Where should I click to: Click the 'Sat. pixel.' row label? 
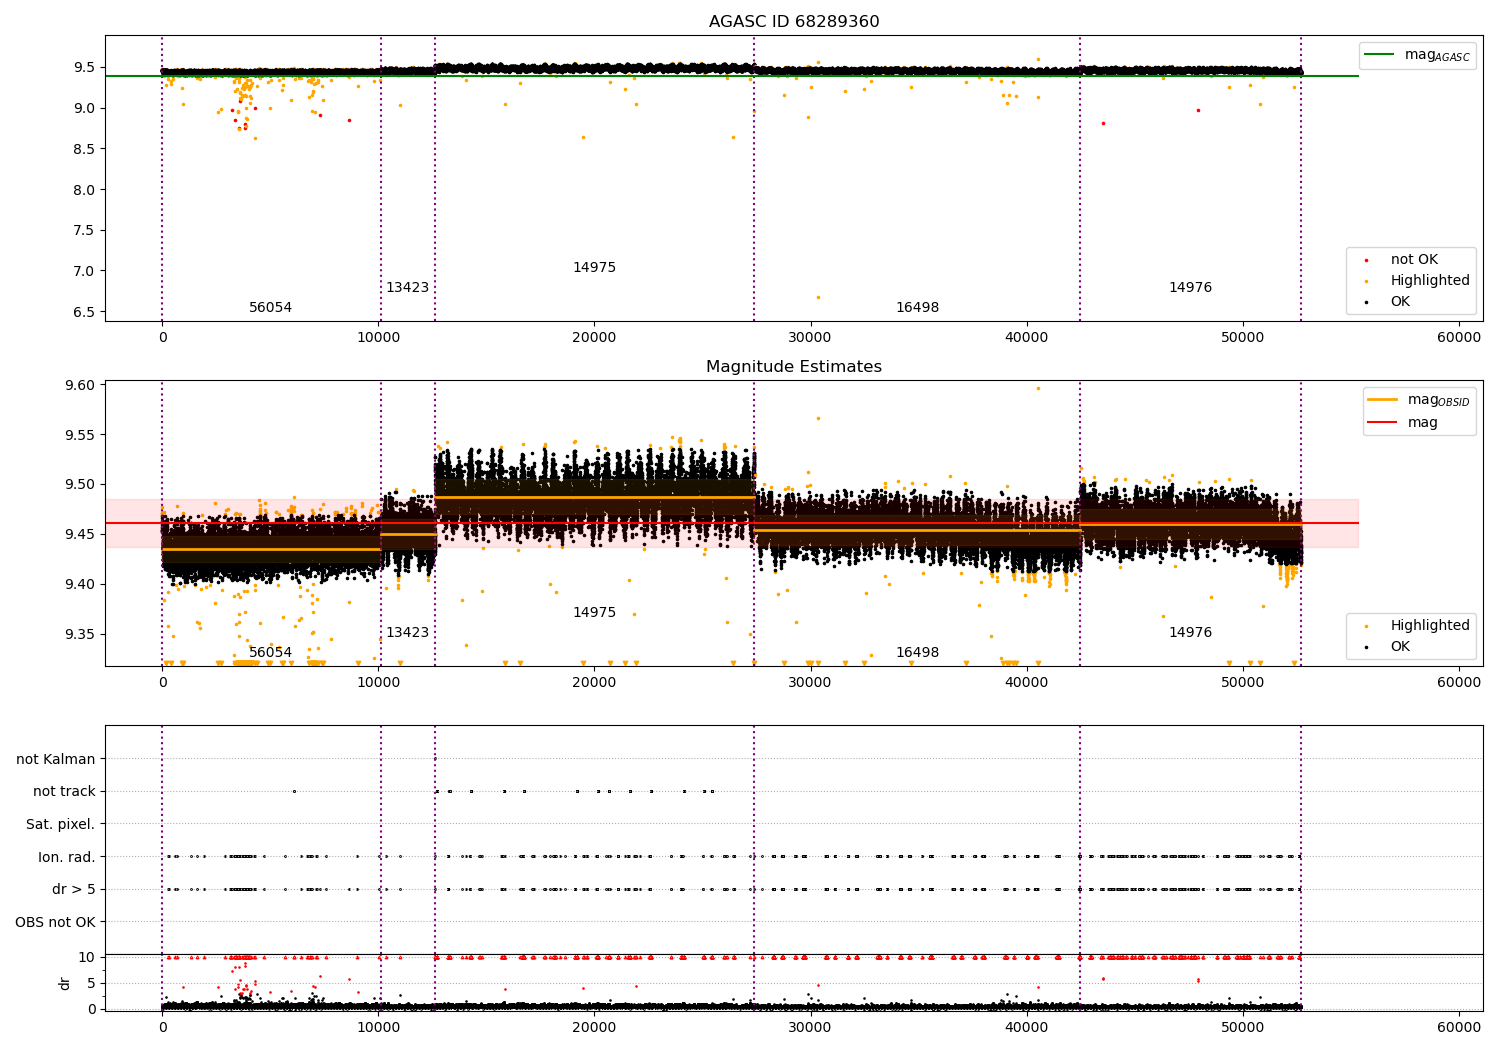click(60, 825)
